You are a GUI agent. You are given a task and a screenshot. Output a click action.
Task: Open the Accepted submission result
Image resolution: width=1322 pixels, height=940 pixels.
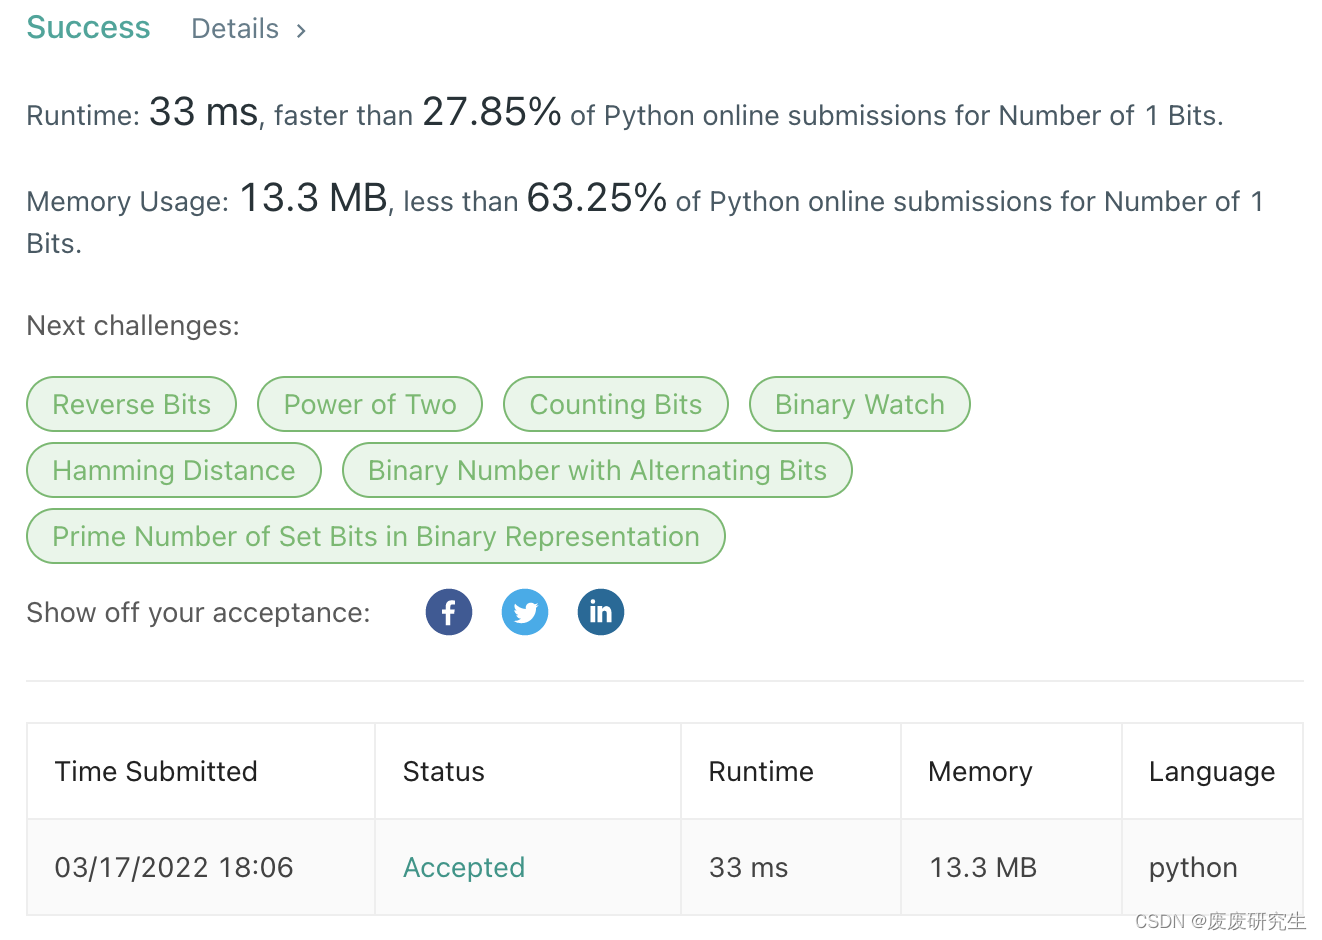click(x=463, y=867)
